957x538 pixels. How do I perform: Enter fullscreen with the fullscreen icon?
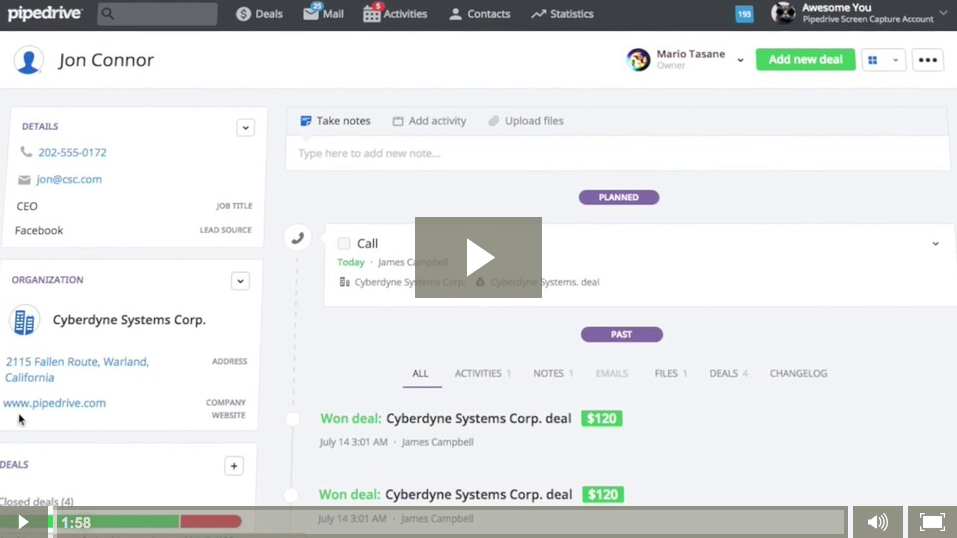(932, 522)
